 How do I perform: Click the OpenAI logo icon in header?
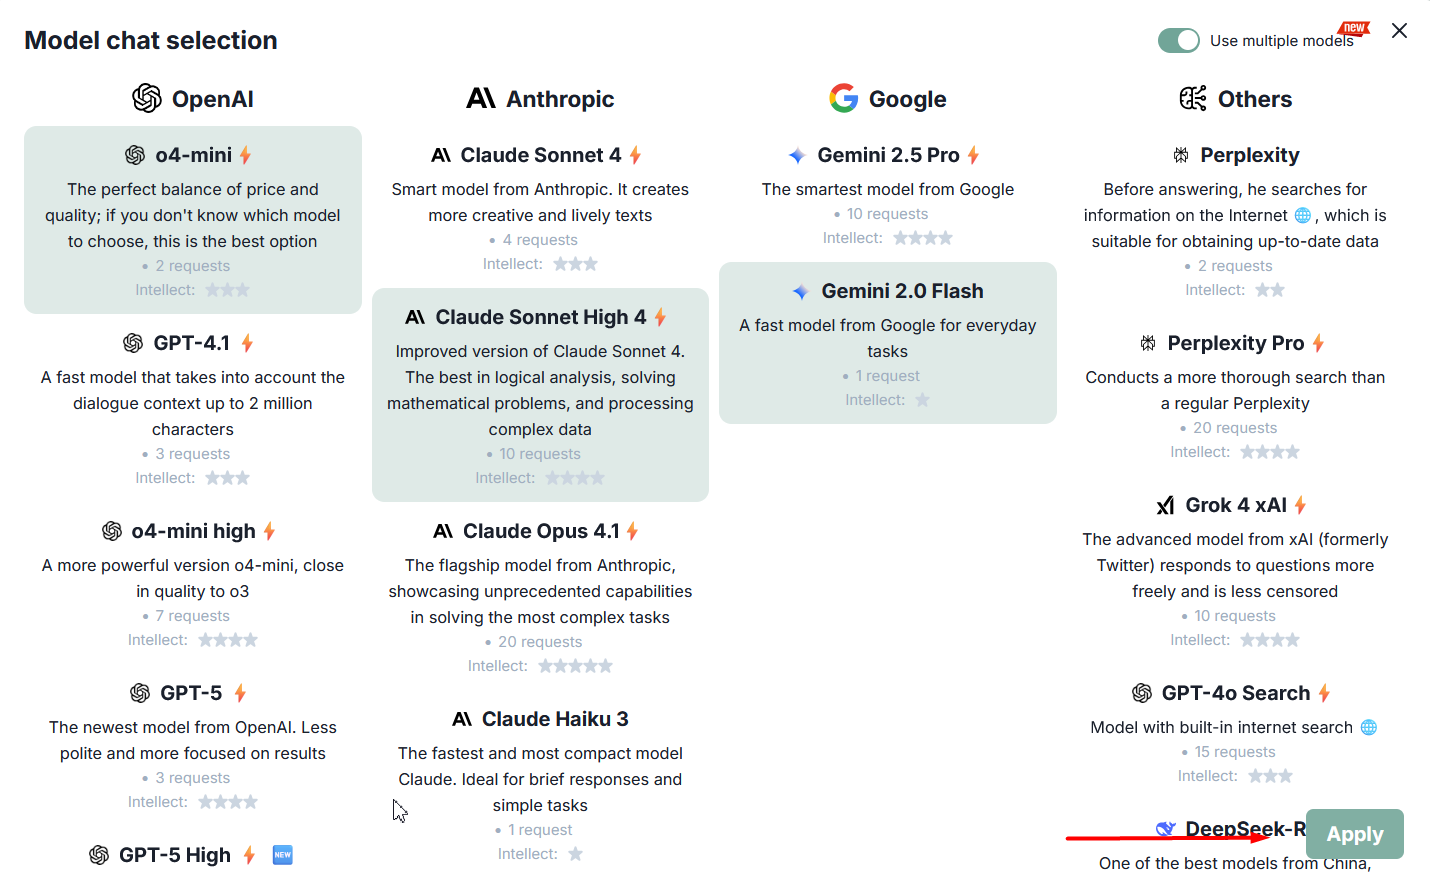click(x=147, y=99)
